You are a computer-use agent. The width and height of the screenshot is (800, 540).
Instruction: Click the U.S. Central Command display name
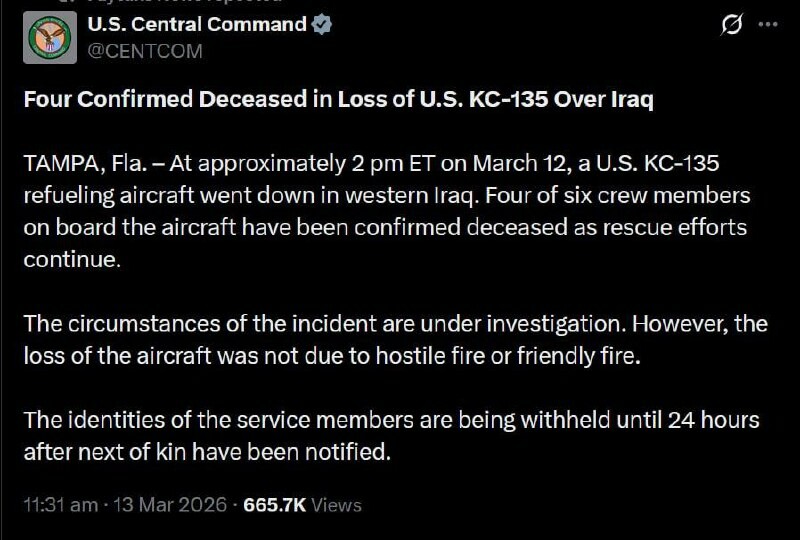[x=197, y=25]
